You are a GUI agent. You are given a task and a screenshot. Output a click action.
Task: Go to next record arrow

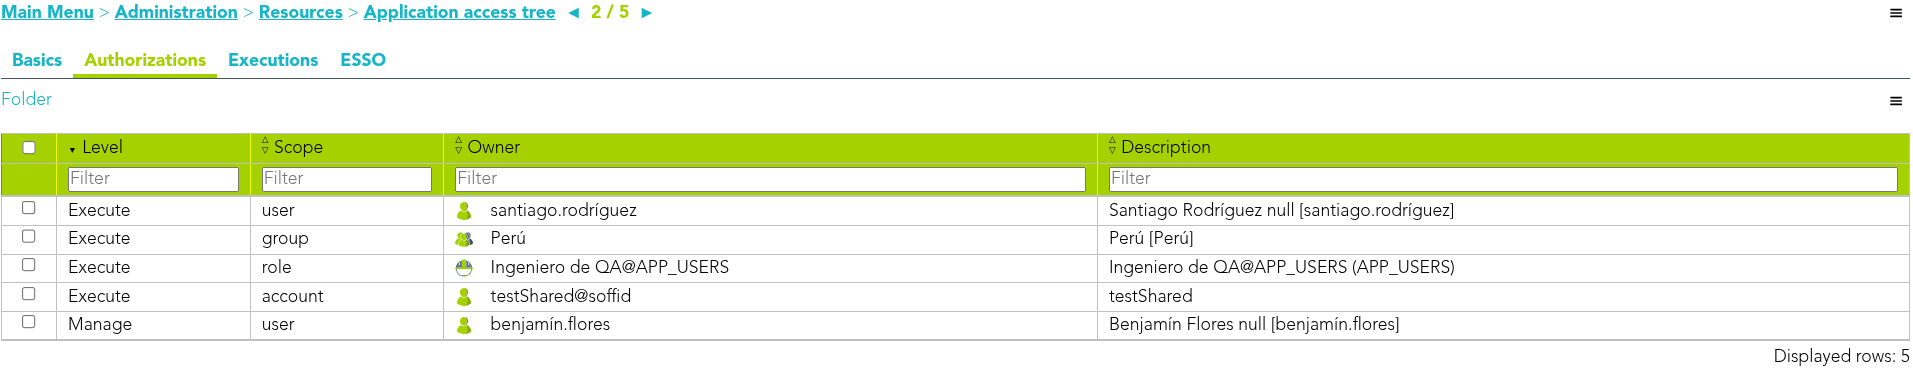point(646,13)
